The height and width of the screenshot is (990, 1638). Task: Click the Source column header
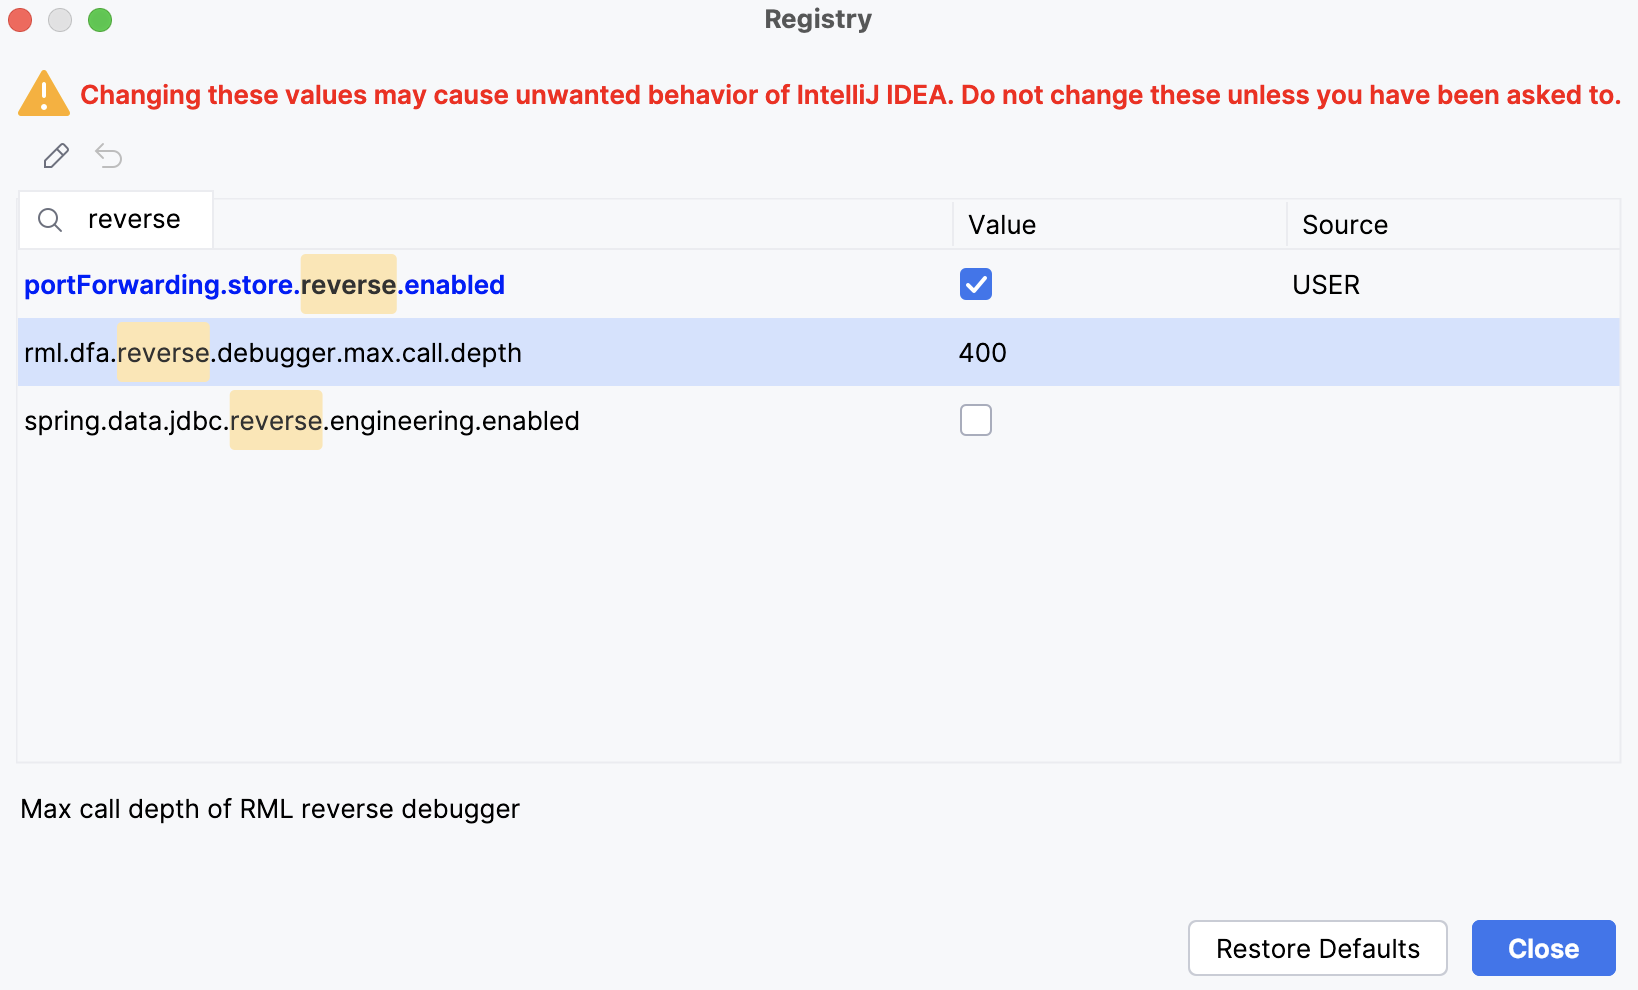point(1344,224)
